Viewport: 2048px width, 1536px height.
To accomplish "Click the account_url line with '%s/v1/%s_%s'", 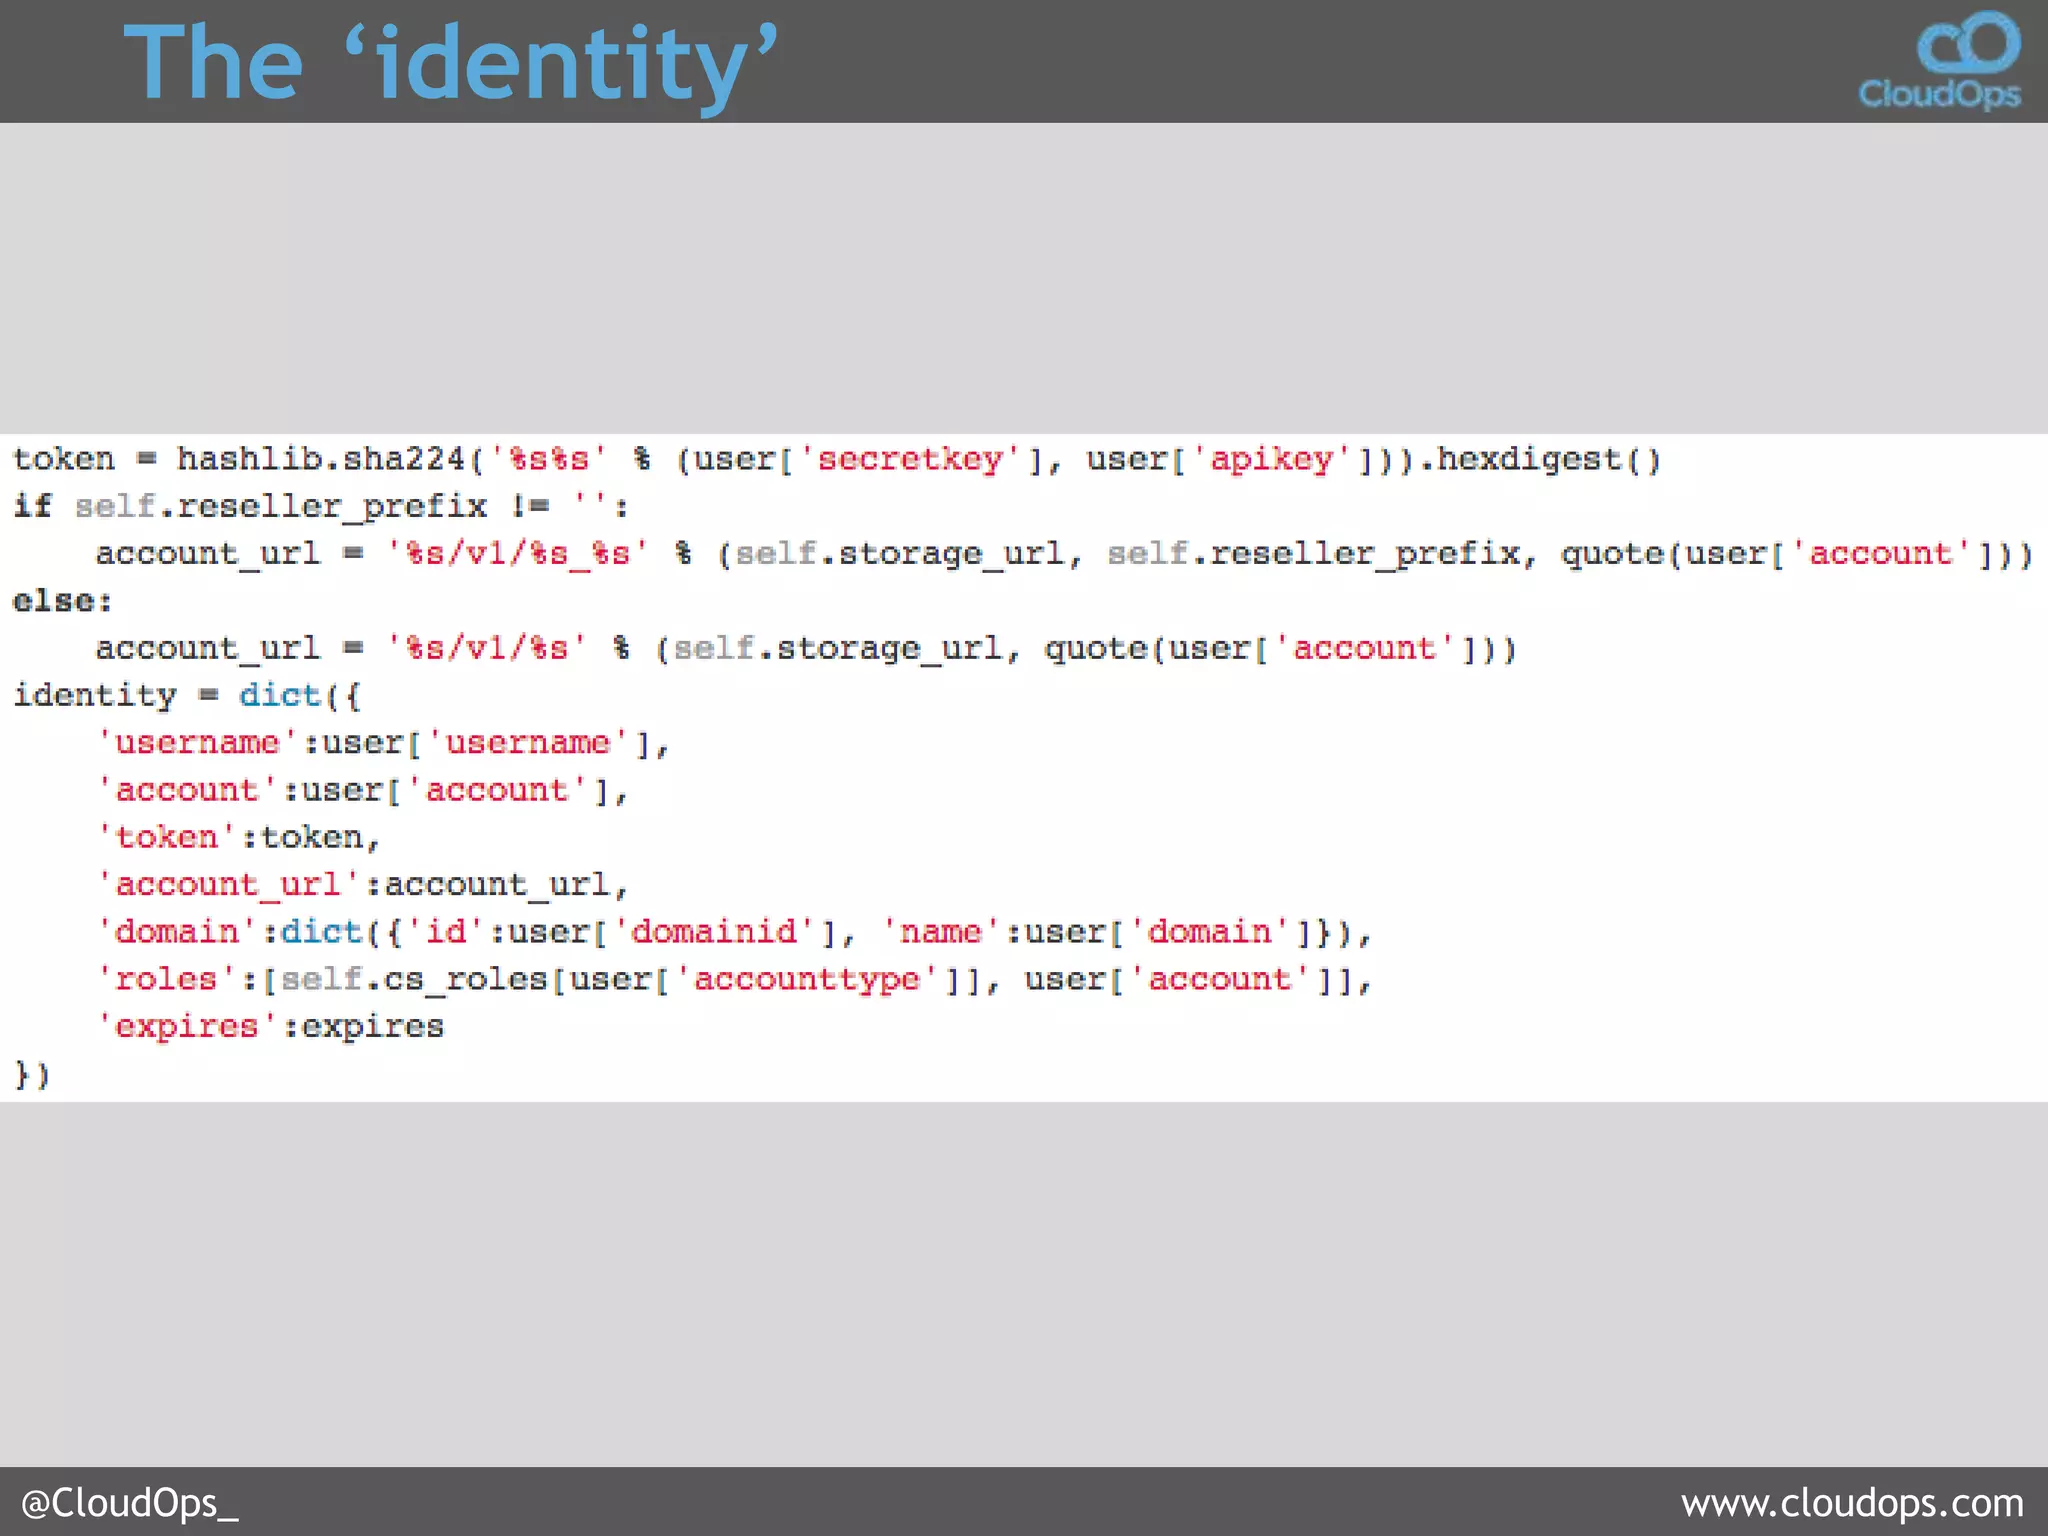I will [1064, 554].
